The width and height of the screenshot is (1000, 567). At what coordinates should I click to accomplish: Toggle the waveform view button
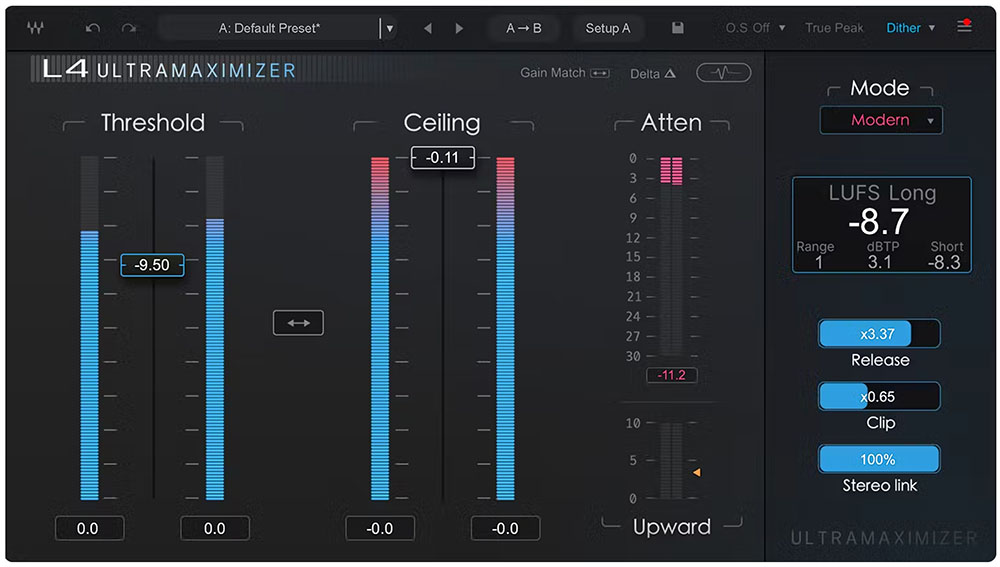pos(723,73)
